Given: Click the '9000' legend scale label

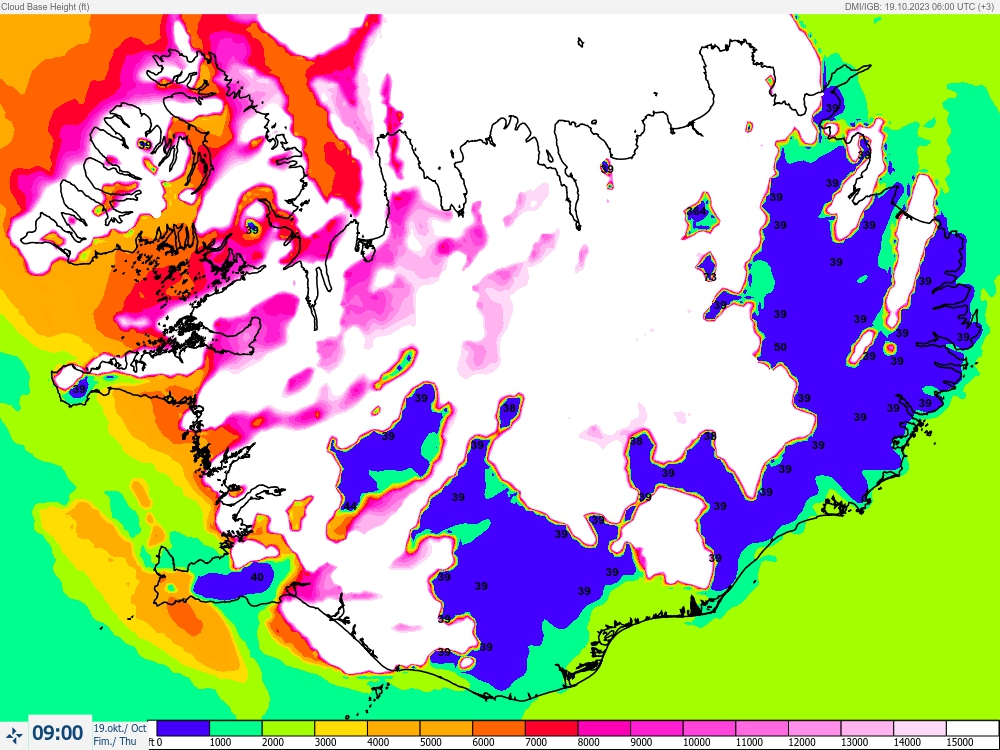Looking at the screenshot, I should [641, 742].
